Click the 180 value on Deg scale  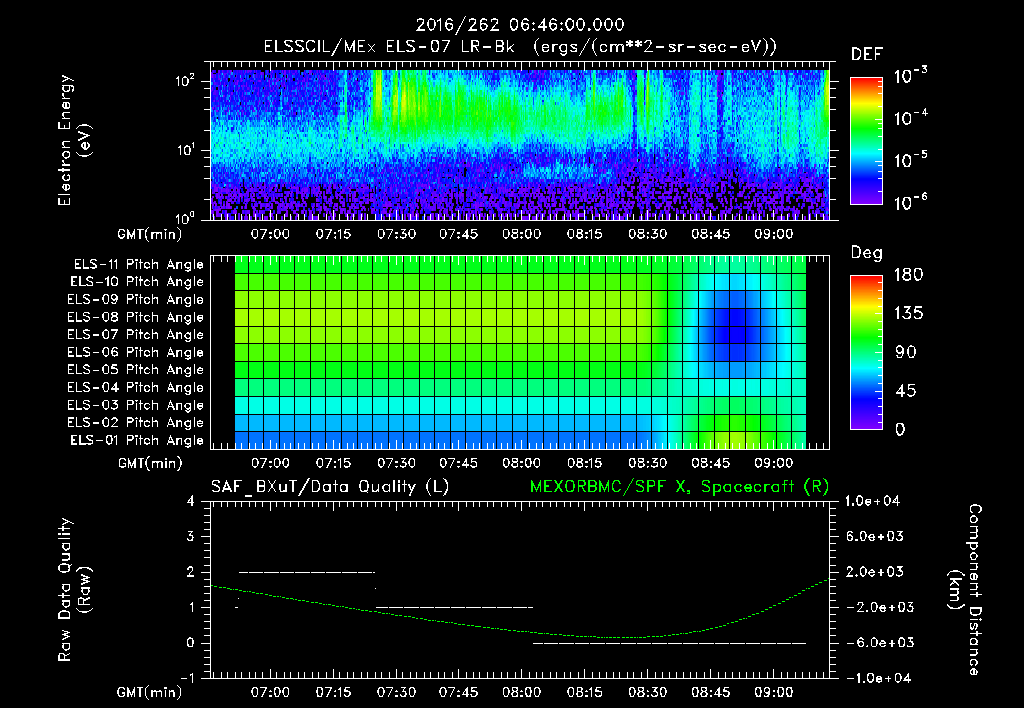tap(908, 275)
